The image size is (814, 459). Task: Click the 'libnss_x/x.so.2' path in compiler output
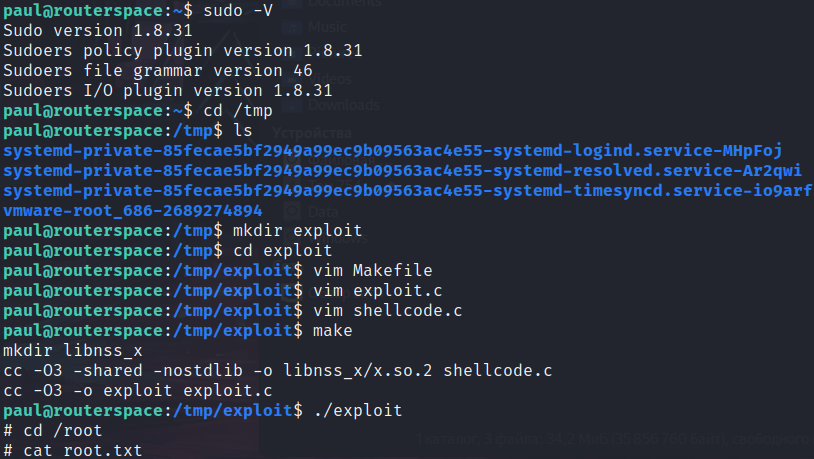tap(358, 371)
